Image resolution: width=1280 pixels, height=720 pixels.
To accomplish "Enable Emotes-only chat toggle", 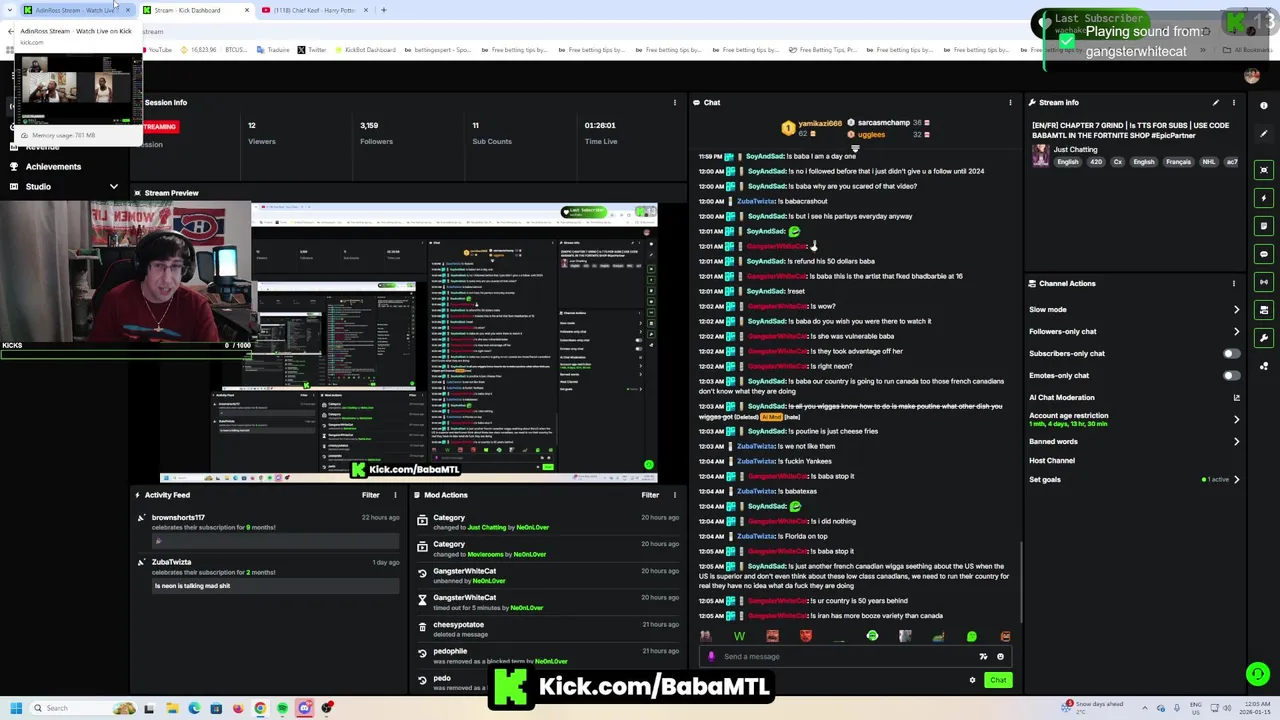I will (x=1231, y=375).
